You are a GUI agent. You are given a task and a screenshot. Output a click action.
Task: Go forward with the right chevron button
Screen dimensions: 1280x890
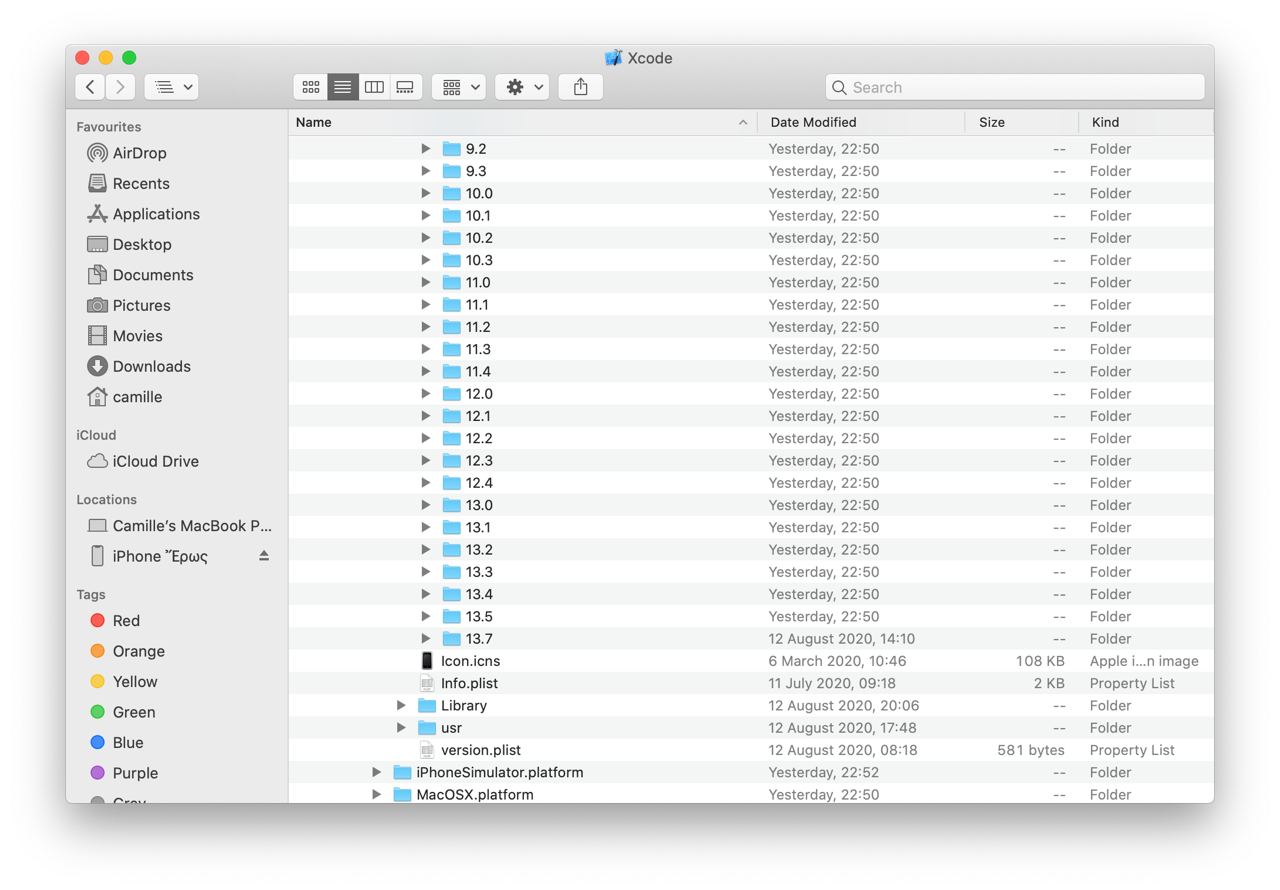pos(121,87)
